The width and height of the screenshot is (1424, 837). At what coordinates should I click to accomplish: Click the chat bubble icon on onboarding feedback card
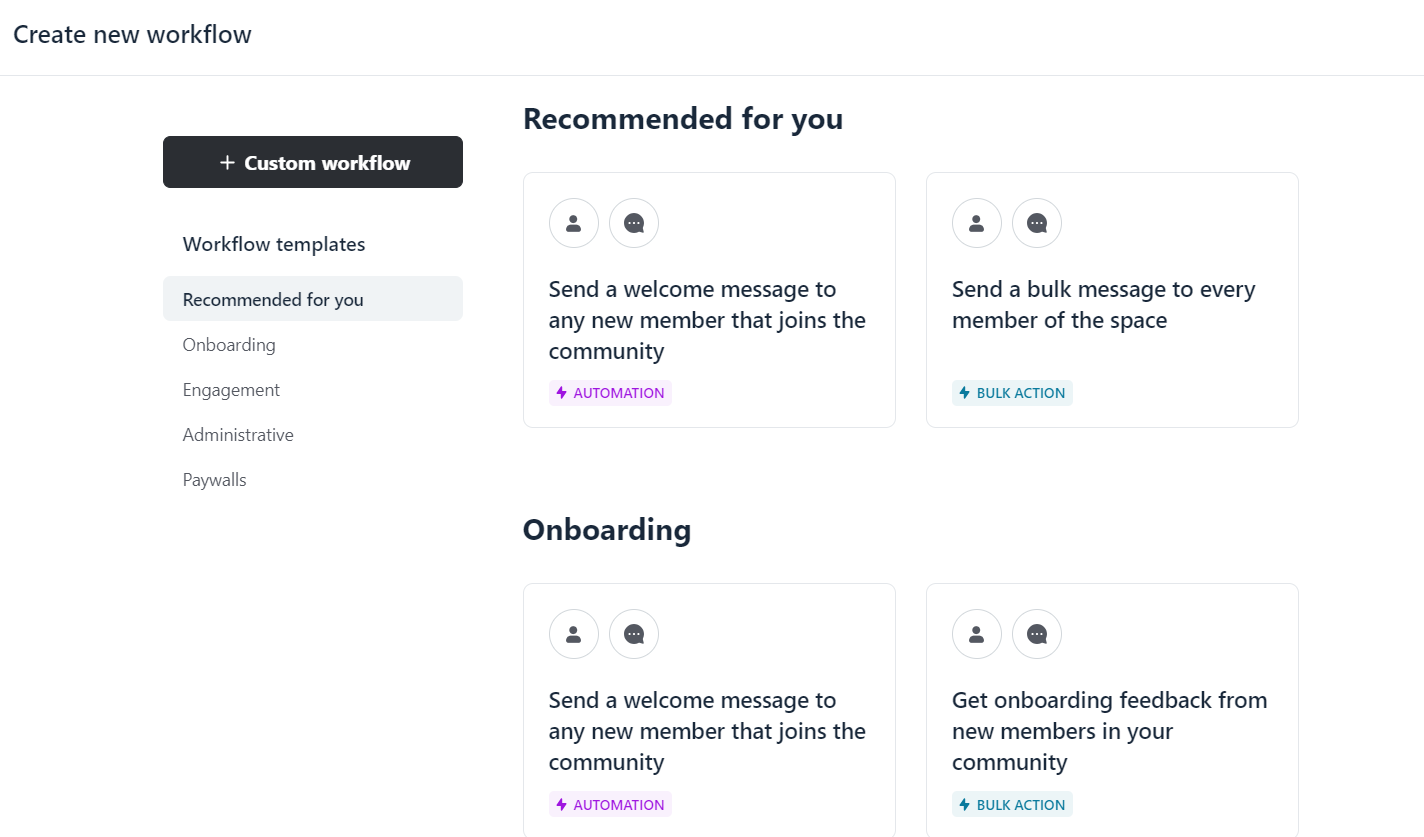point(1037,634)
